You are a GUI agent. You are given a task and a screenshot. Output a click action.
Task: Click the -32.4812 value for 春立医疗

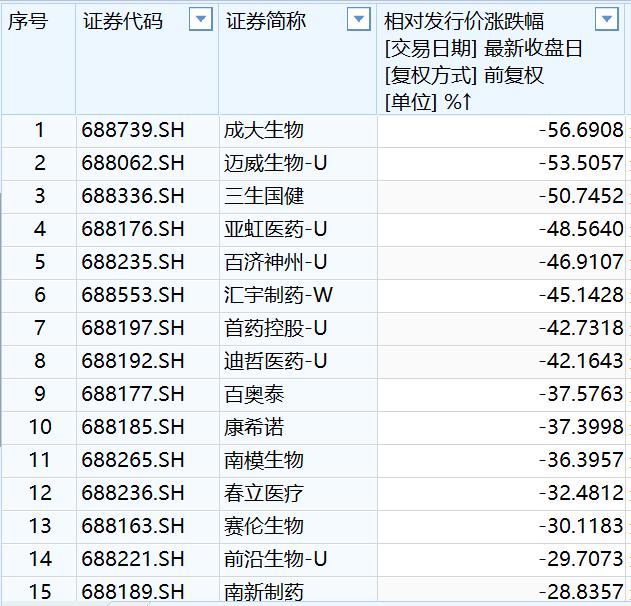click(x=580, y=493)
